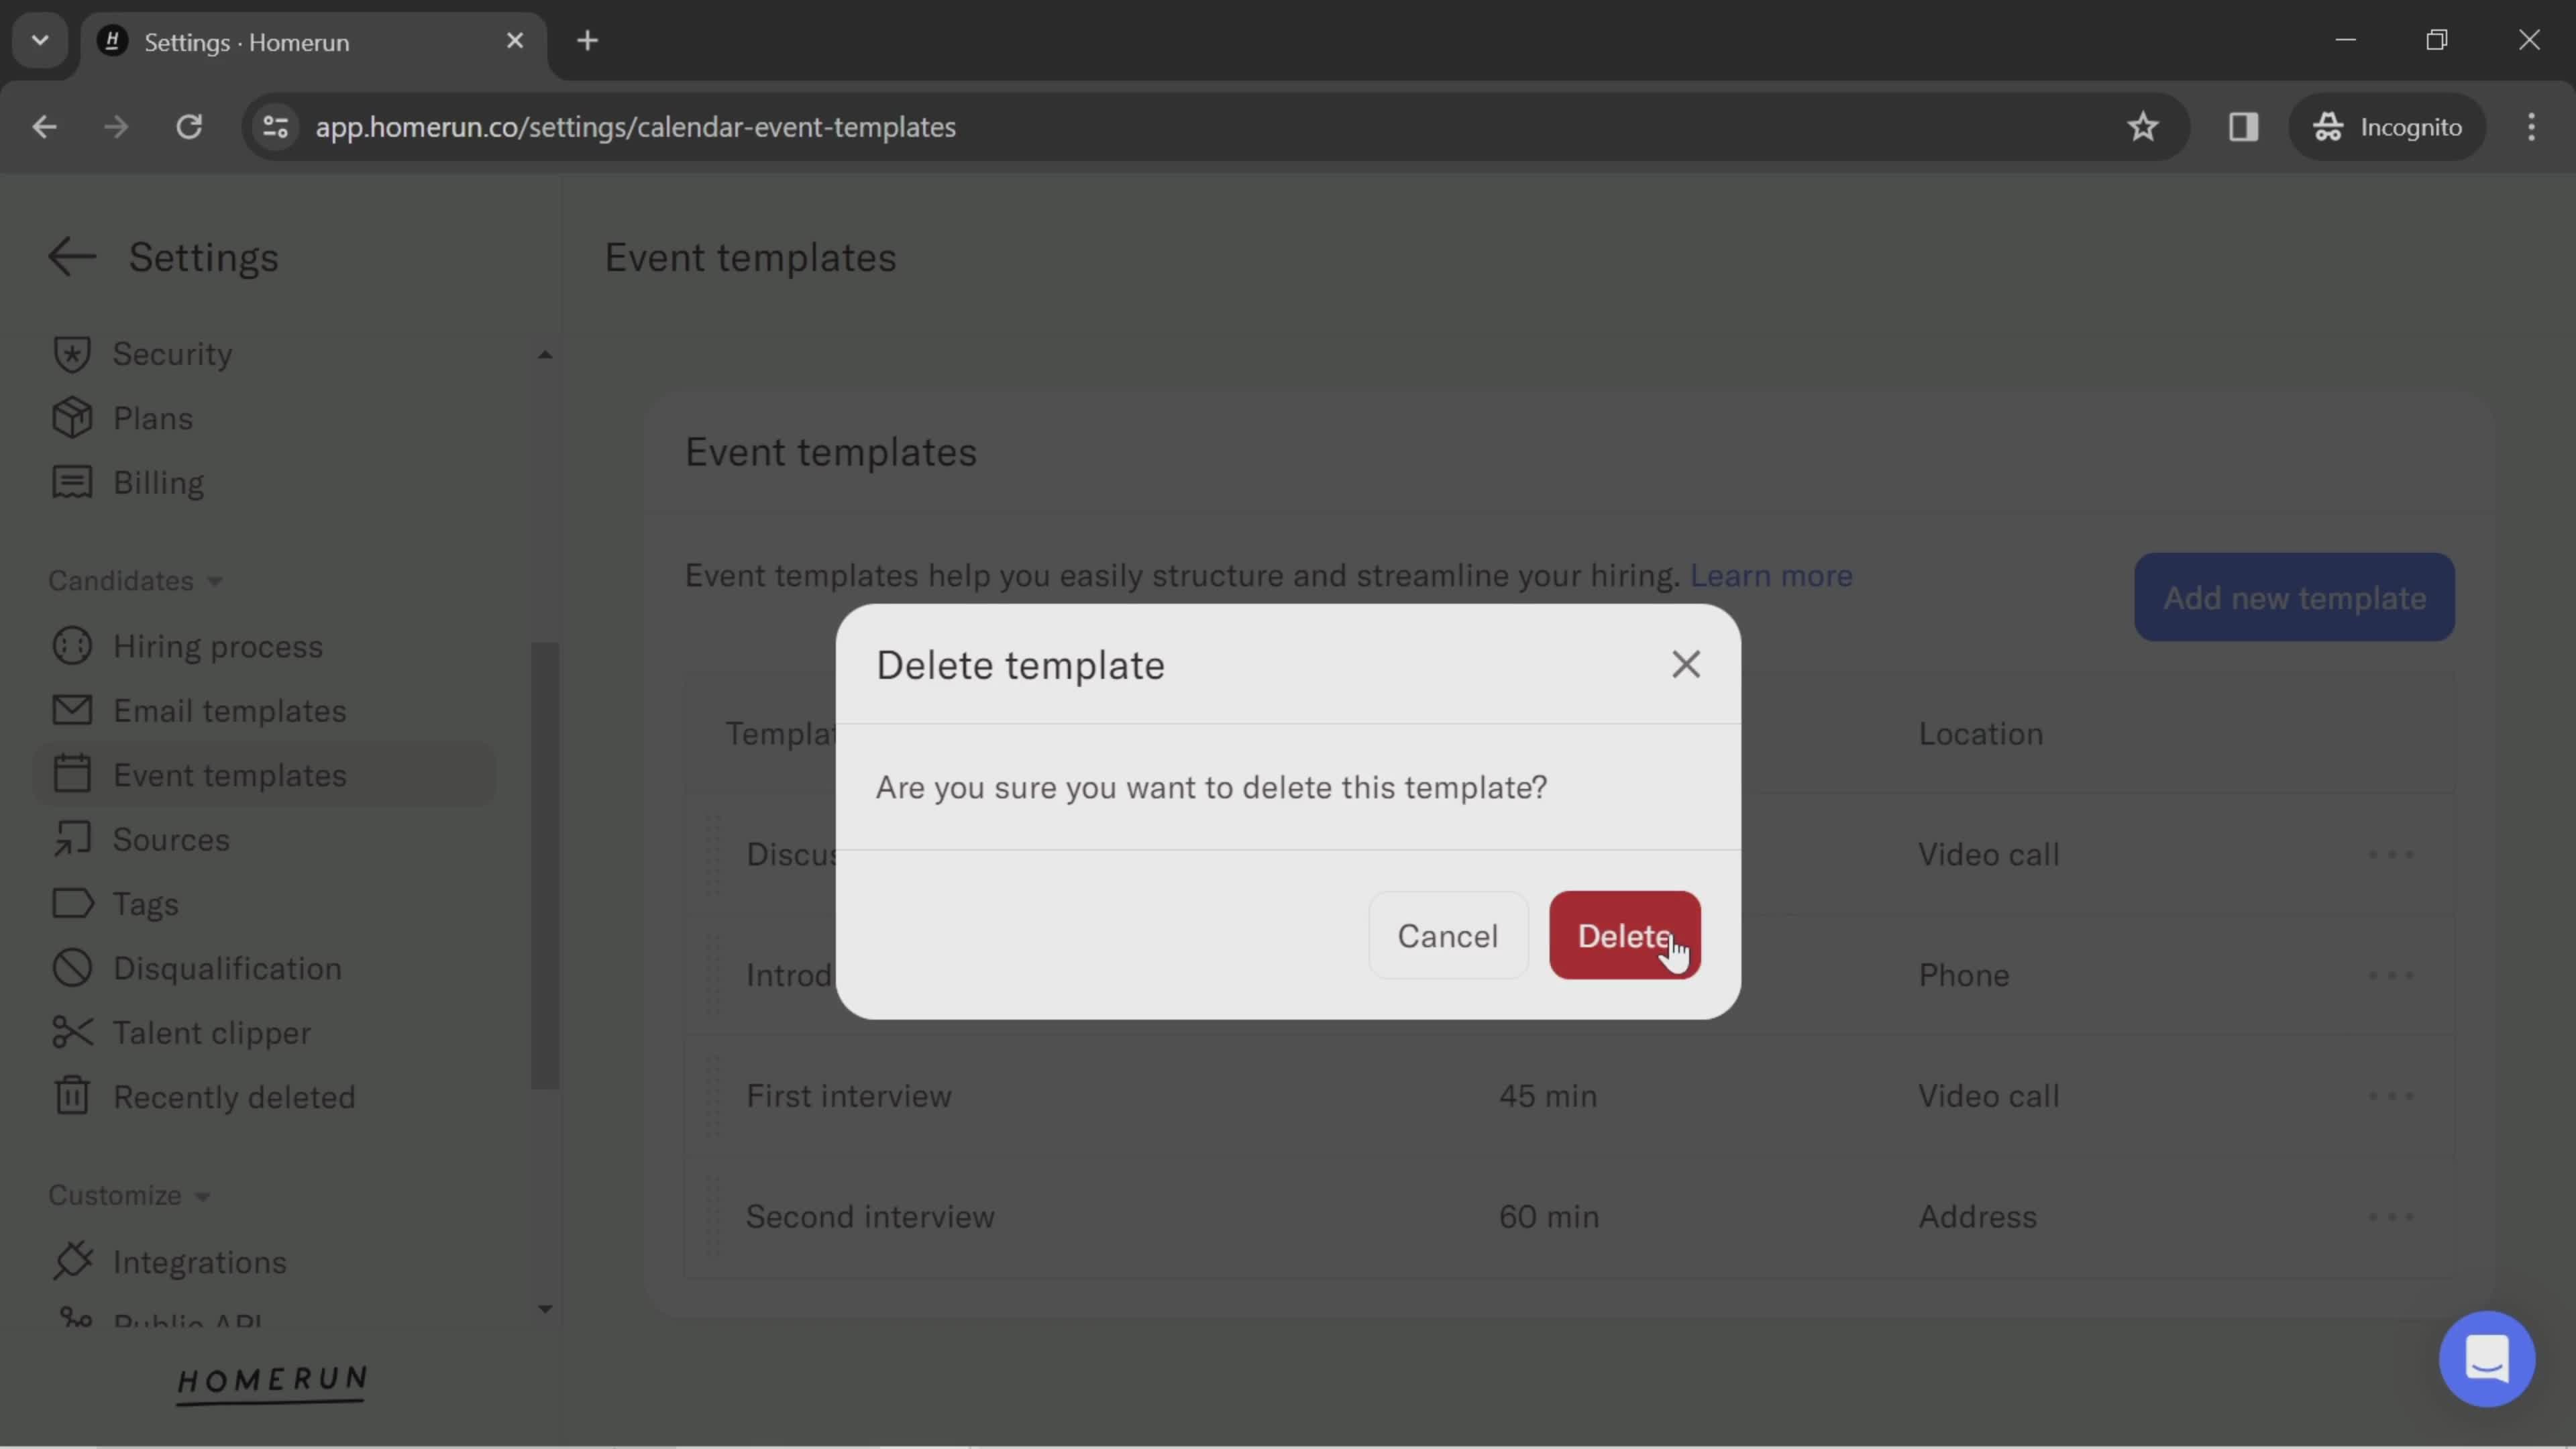Click the Address location cell

point(1977,1216)
